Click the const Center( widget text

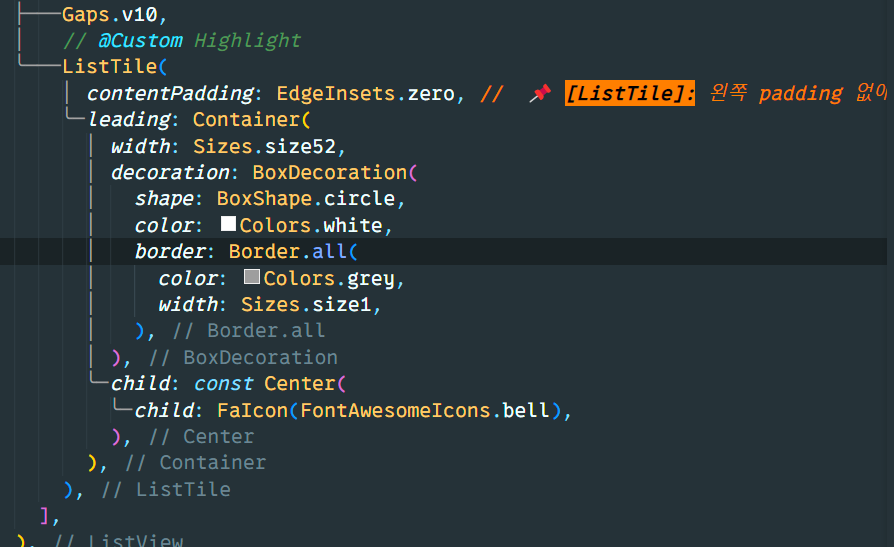(270, 384)
